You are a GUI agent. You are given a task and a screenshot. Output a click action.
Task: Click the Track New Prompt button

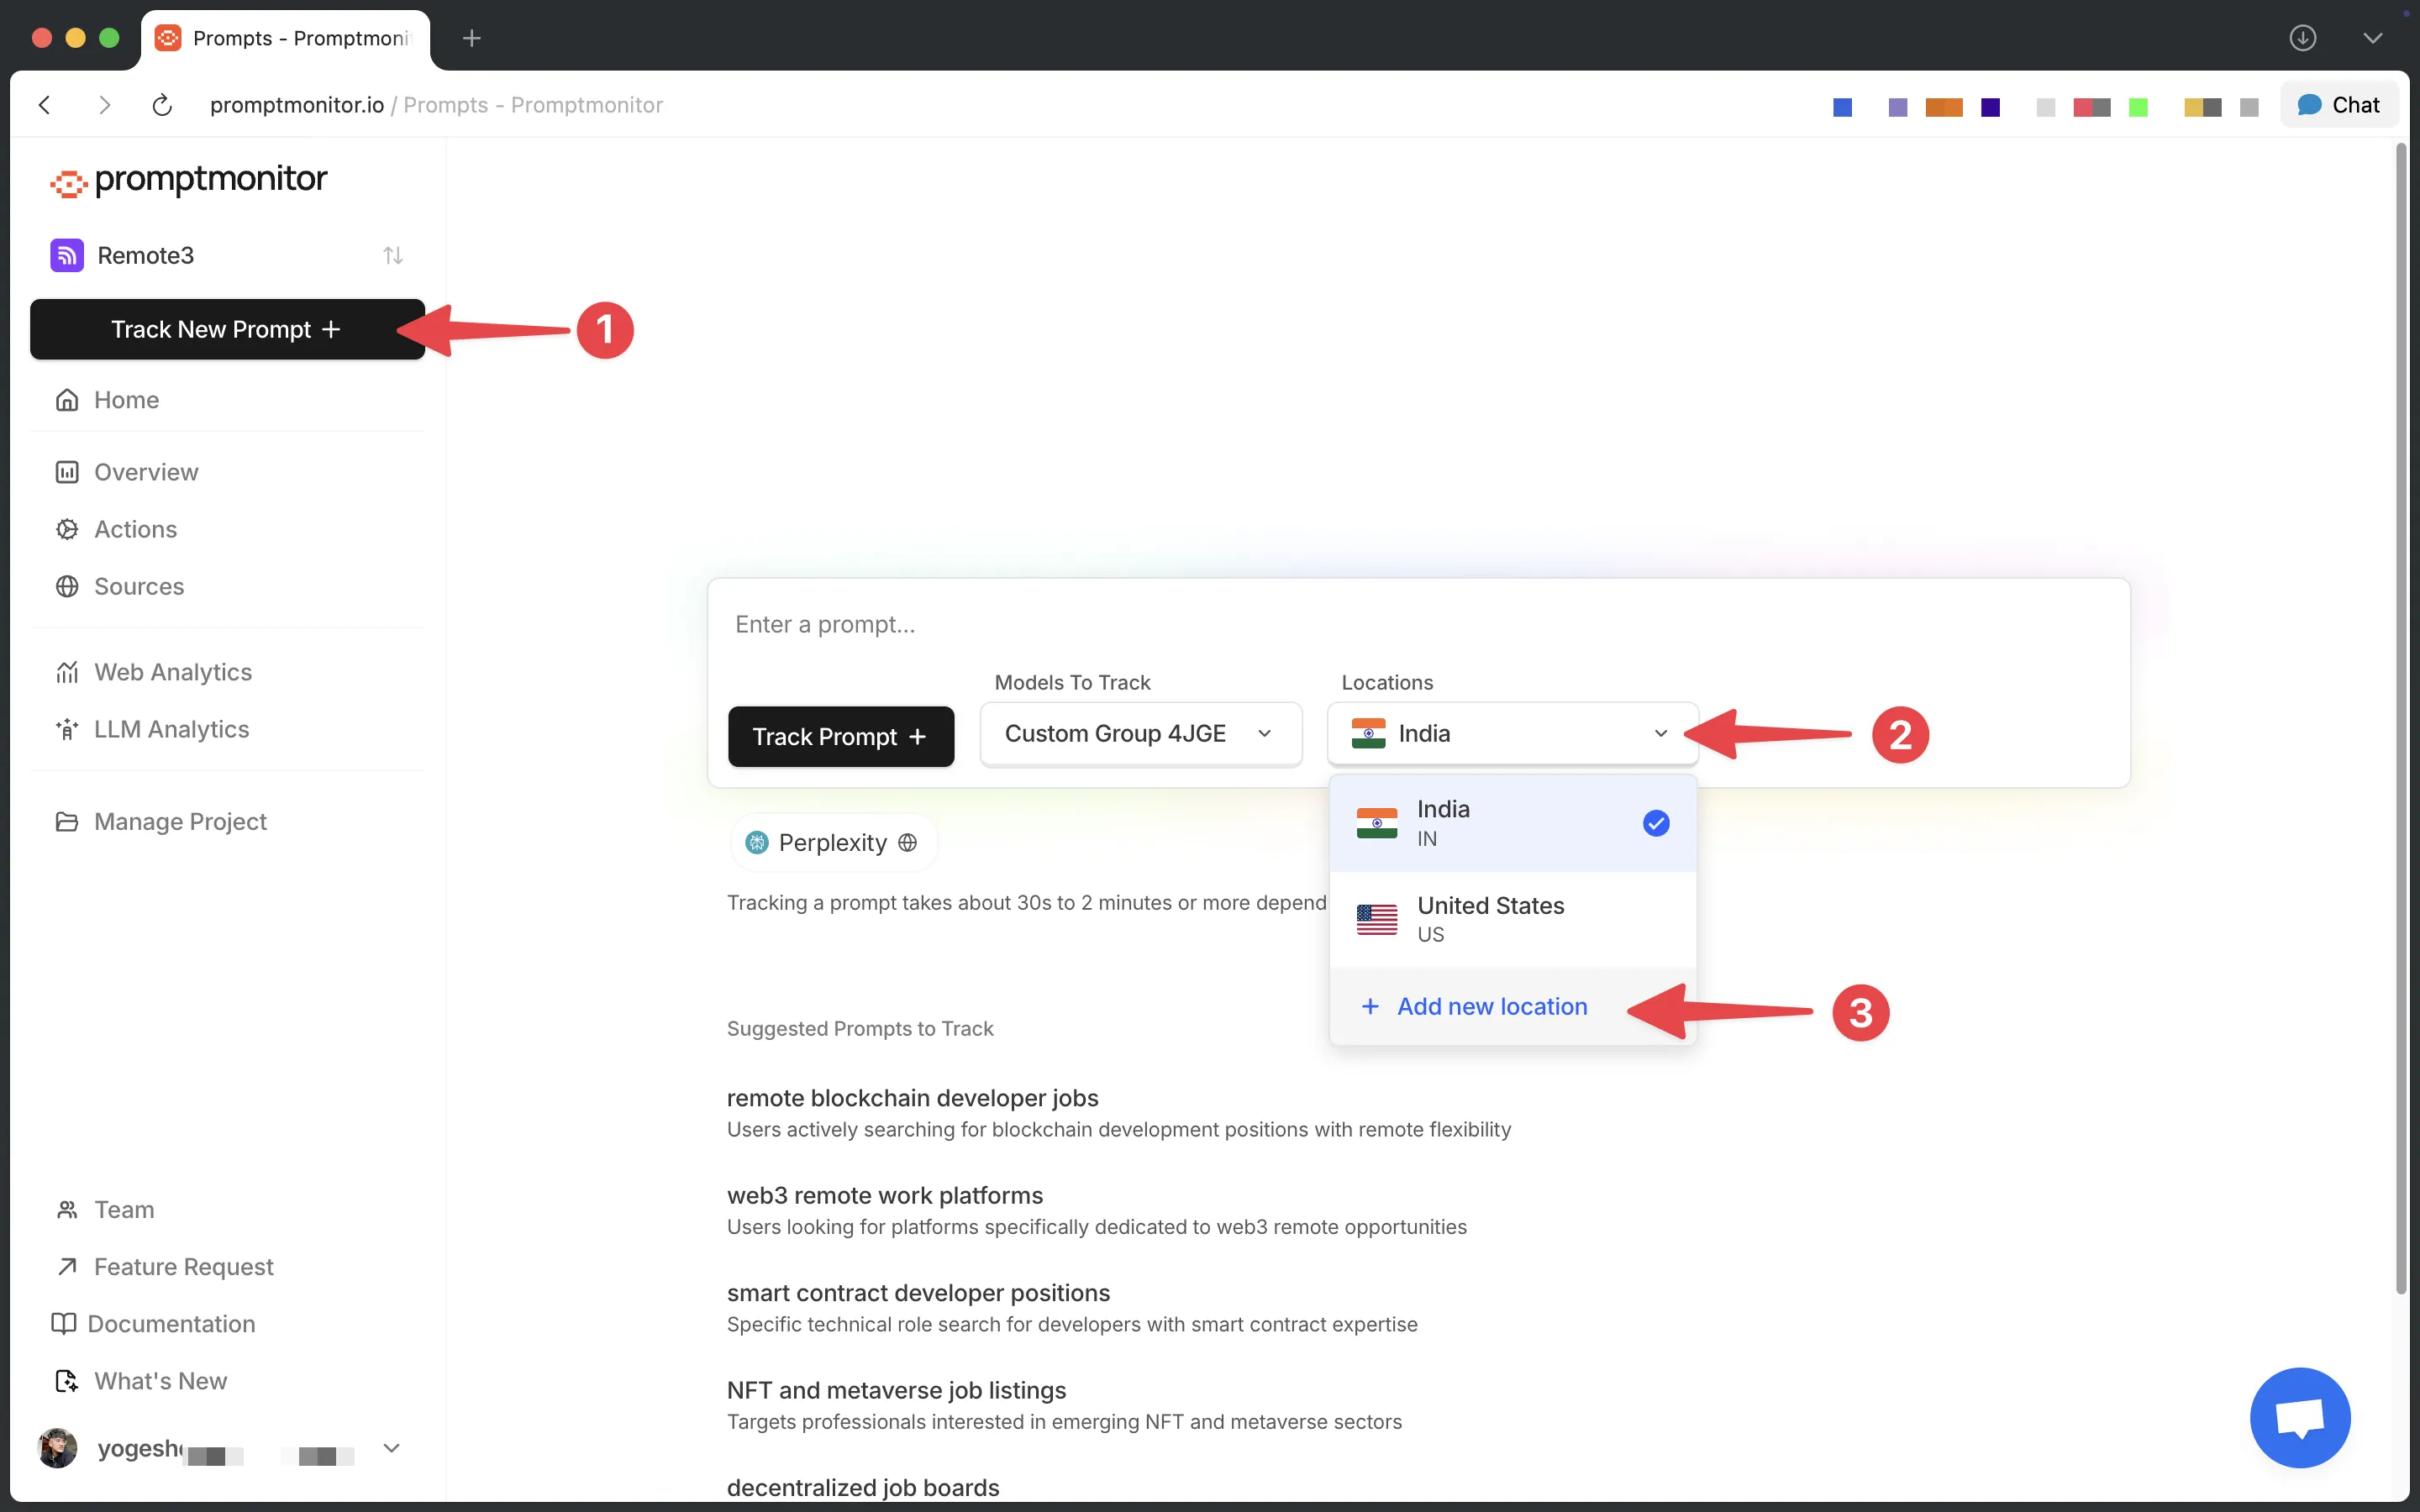point(227,329)
